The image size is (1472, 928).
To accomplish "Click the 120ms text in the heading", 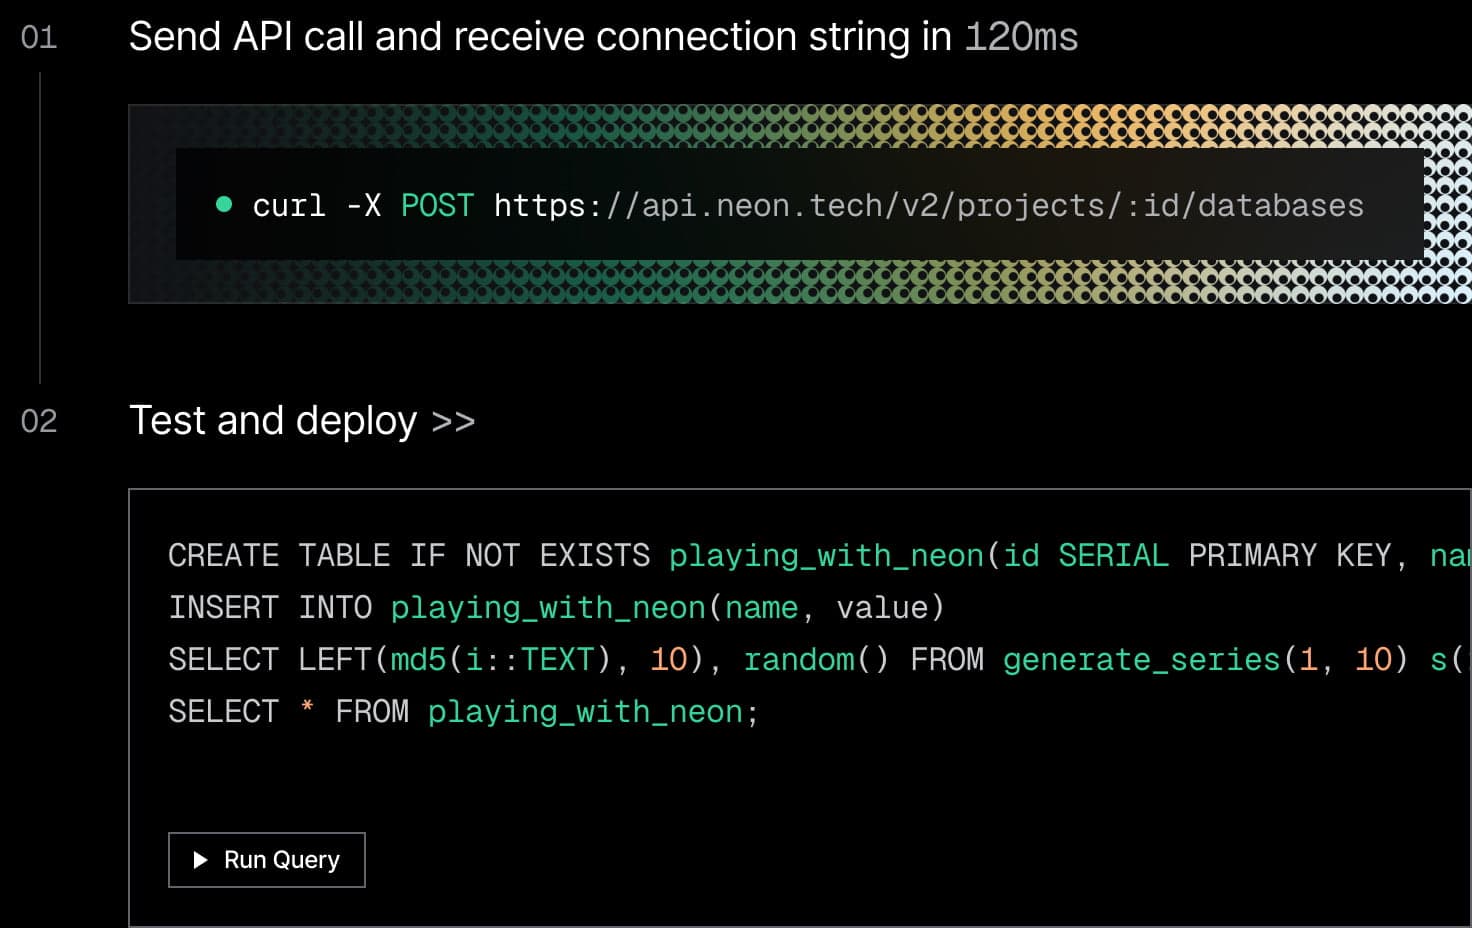I will 1021,38.
